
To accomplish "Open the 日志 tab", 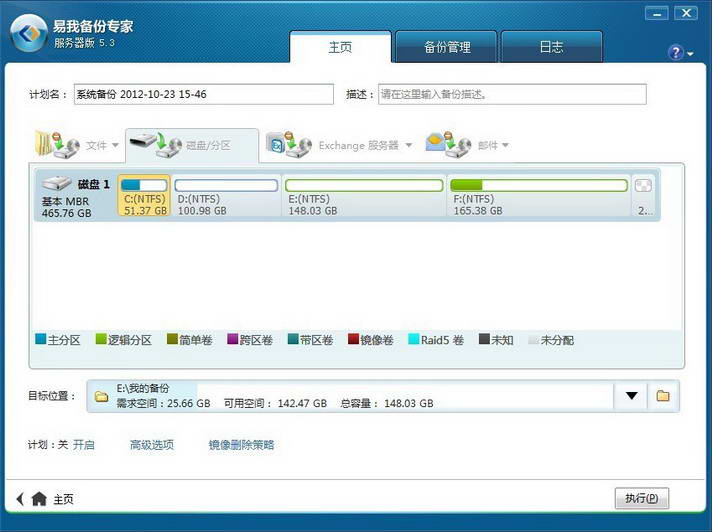I will (551, 47).
